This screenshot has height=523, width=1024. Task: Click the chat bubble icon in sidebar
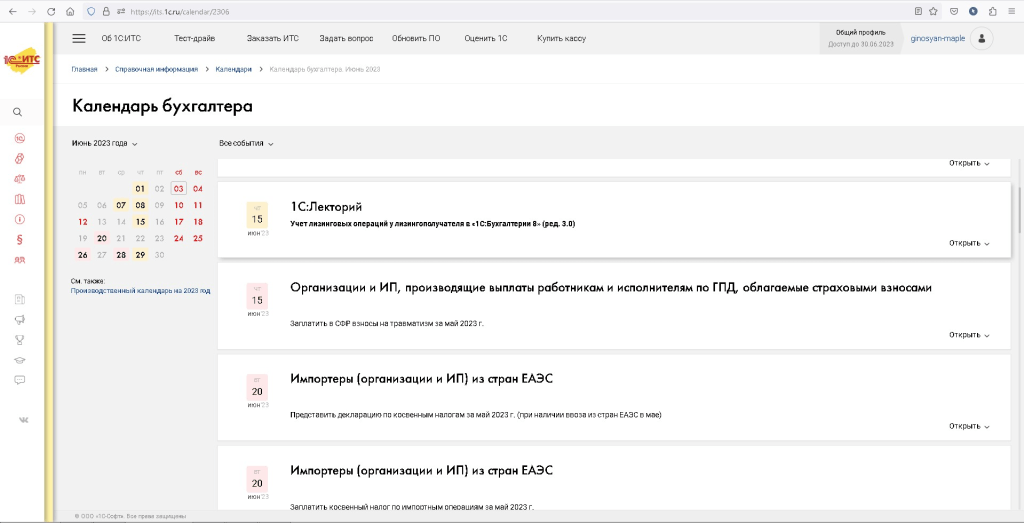[19, 380]
